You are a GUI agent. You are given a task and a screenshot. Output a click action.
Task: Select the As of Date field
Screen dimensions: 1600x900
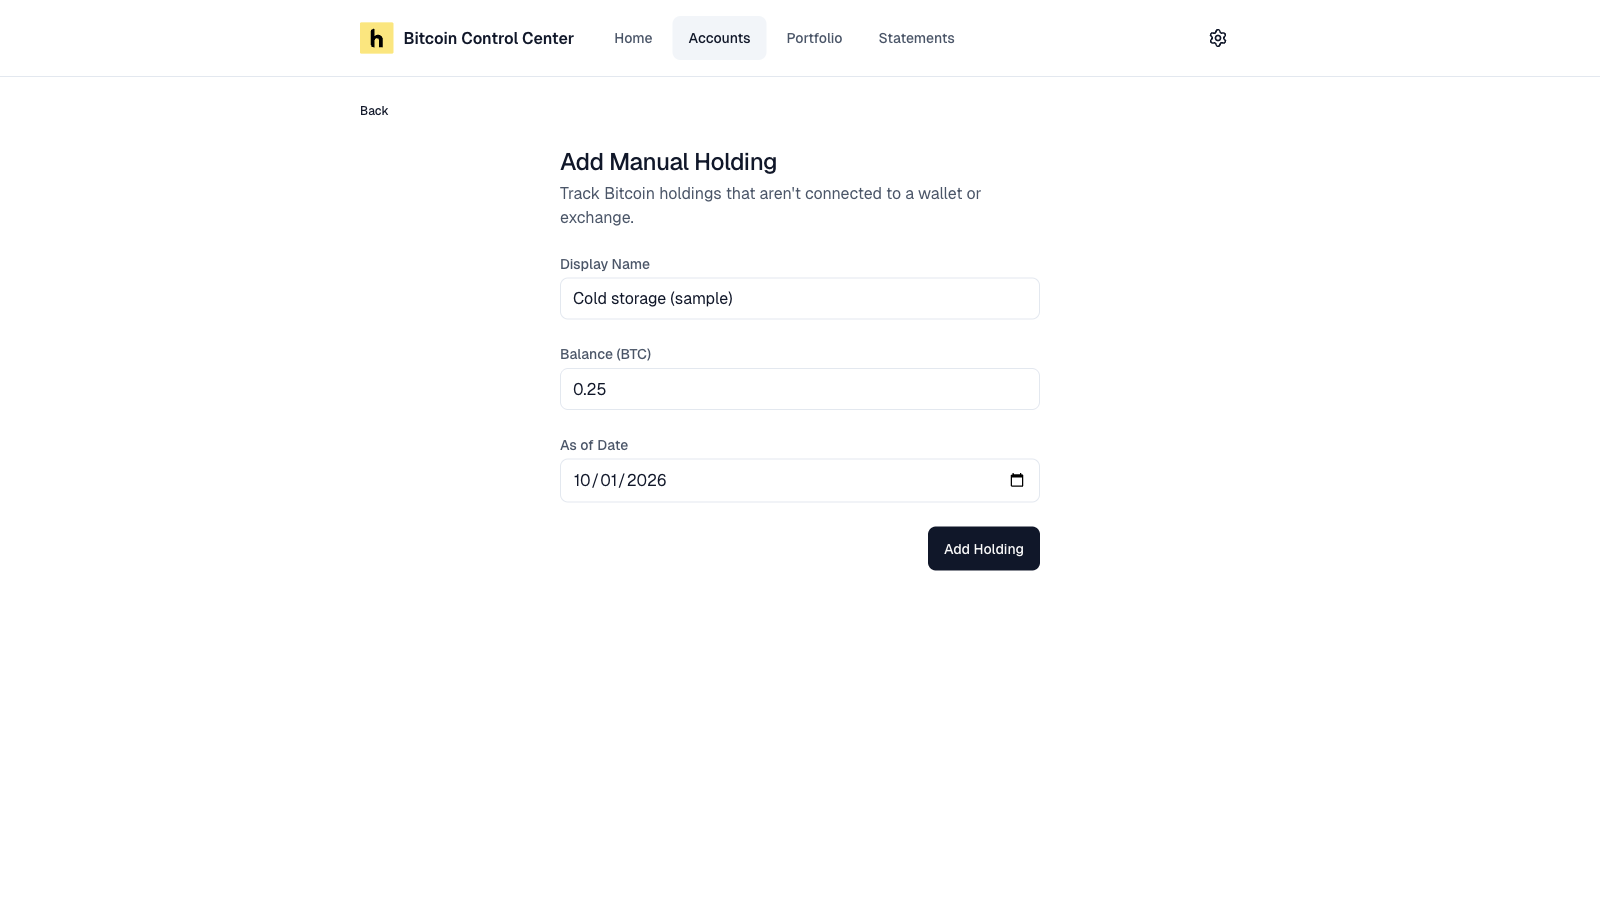800,481
